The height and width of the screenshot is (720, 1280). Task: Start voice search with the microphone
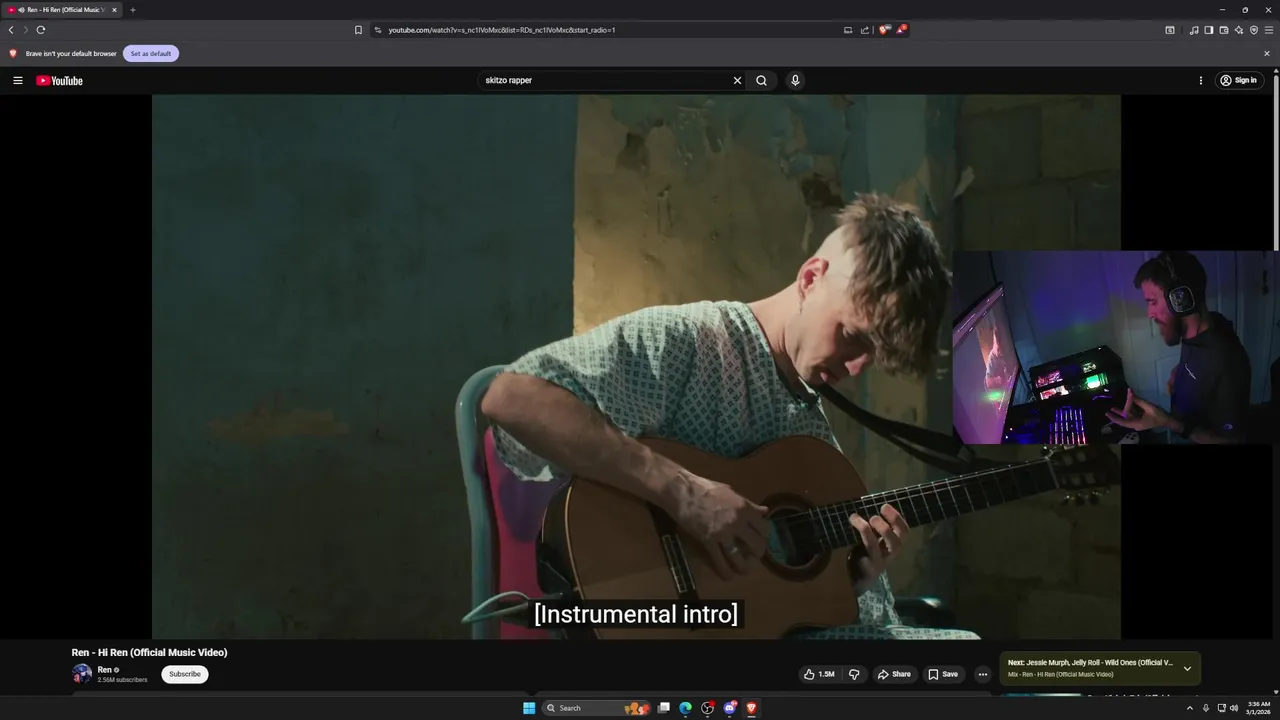point(795,80)
